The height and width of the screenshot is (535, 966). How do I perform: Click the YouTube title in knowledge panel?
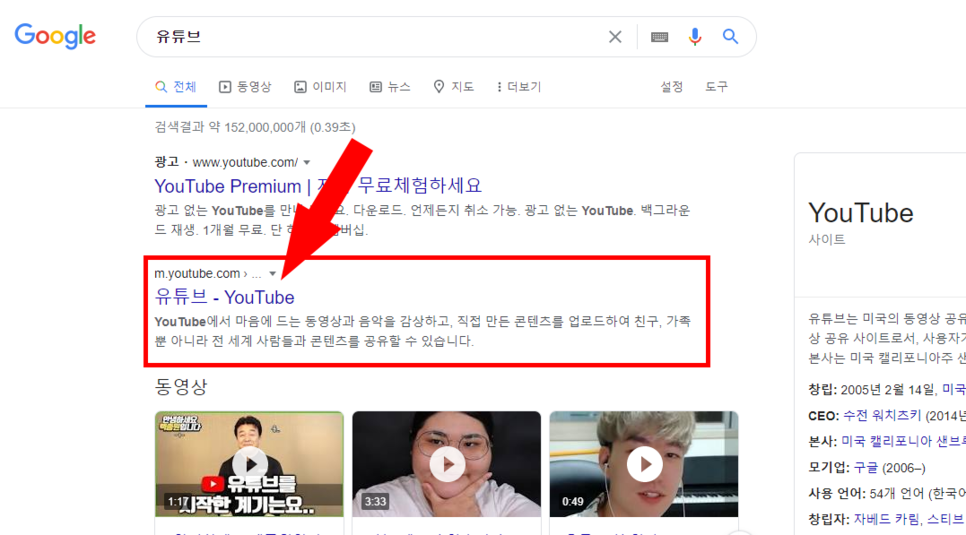click(861, 213)
